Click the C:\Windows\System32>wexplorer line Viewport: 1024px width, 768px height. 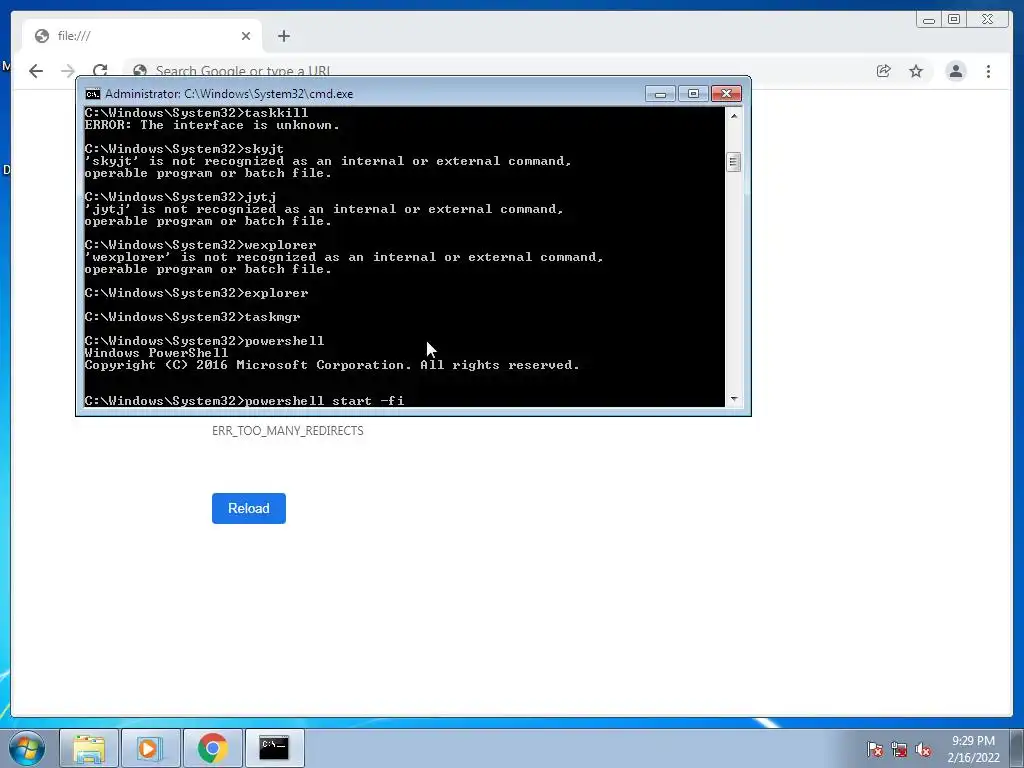pos(200,245)
